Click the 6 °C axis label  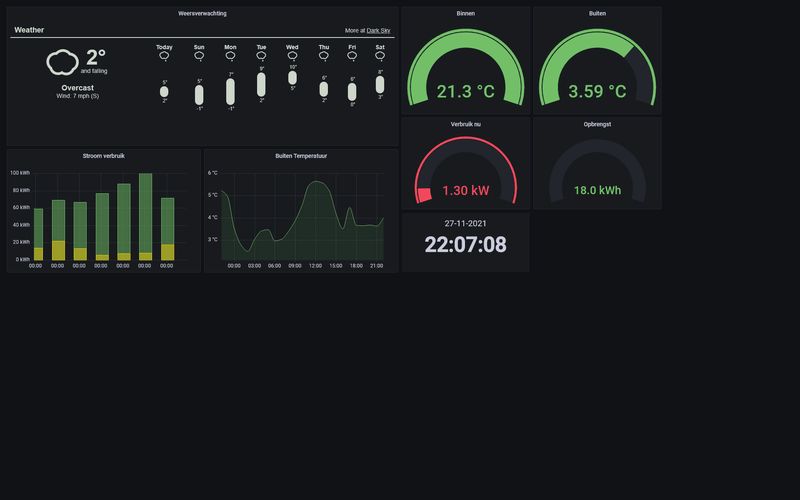point(213,173)
